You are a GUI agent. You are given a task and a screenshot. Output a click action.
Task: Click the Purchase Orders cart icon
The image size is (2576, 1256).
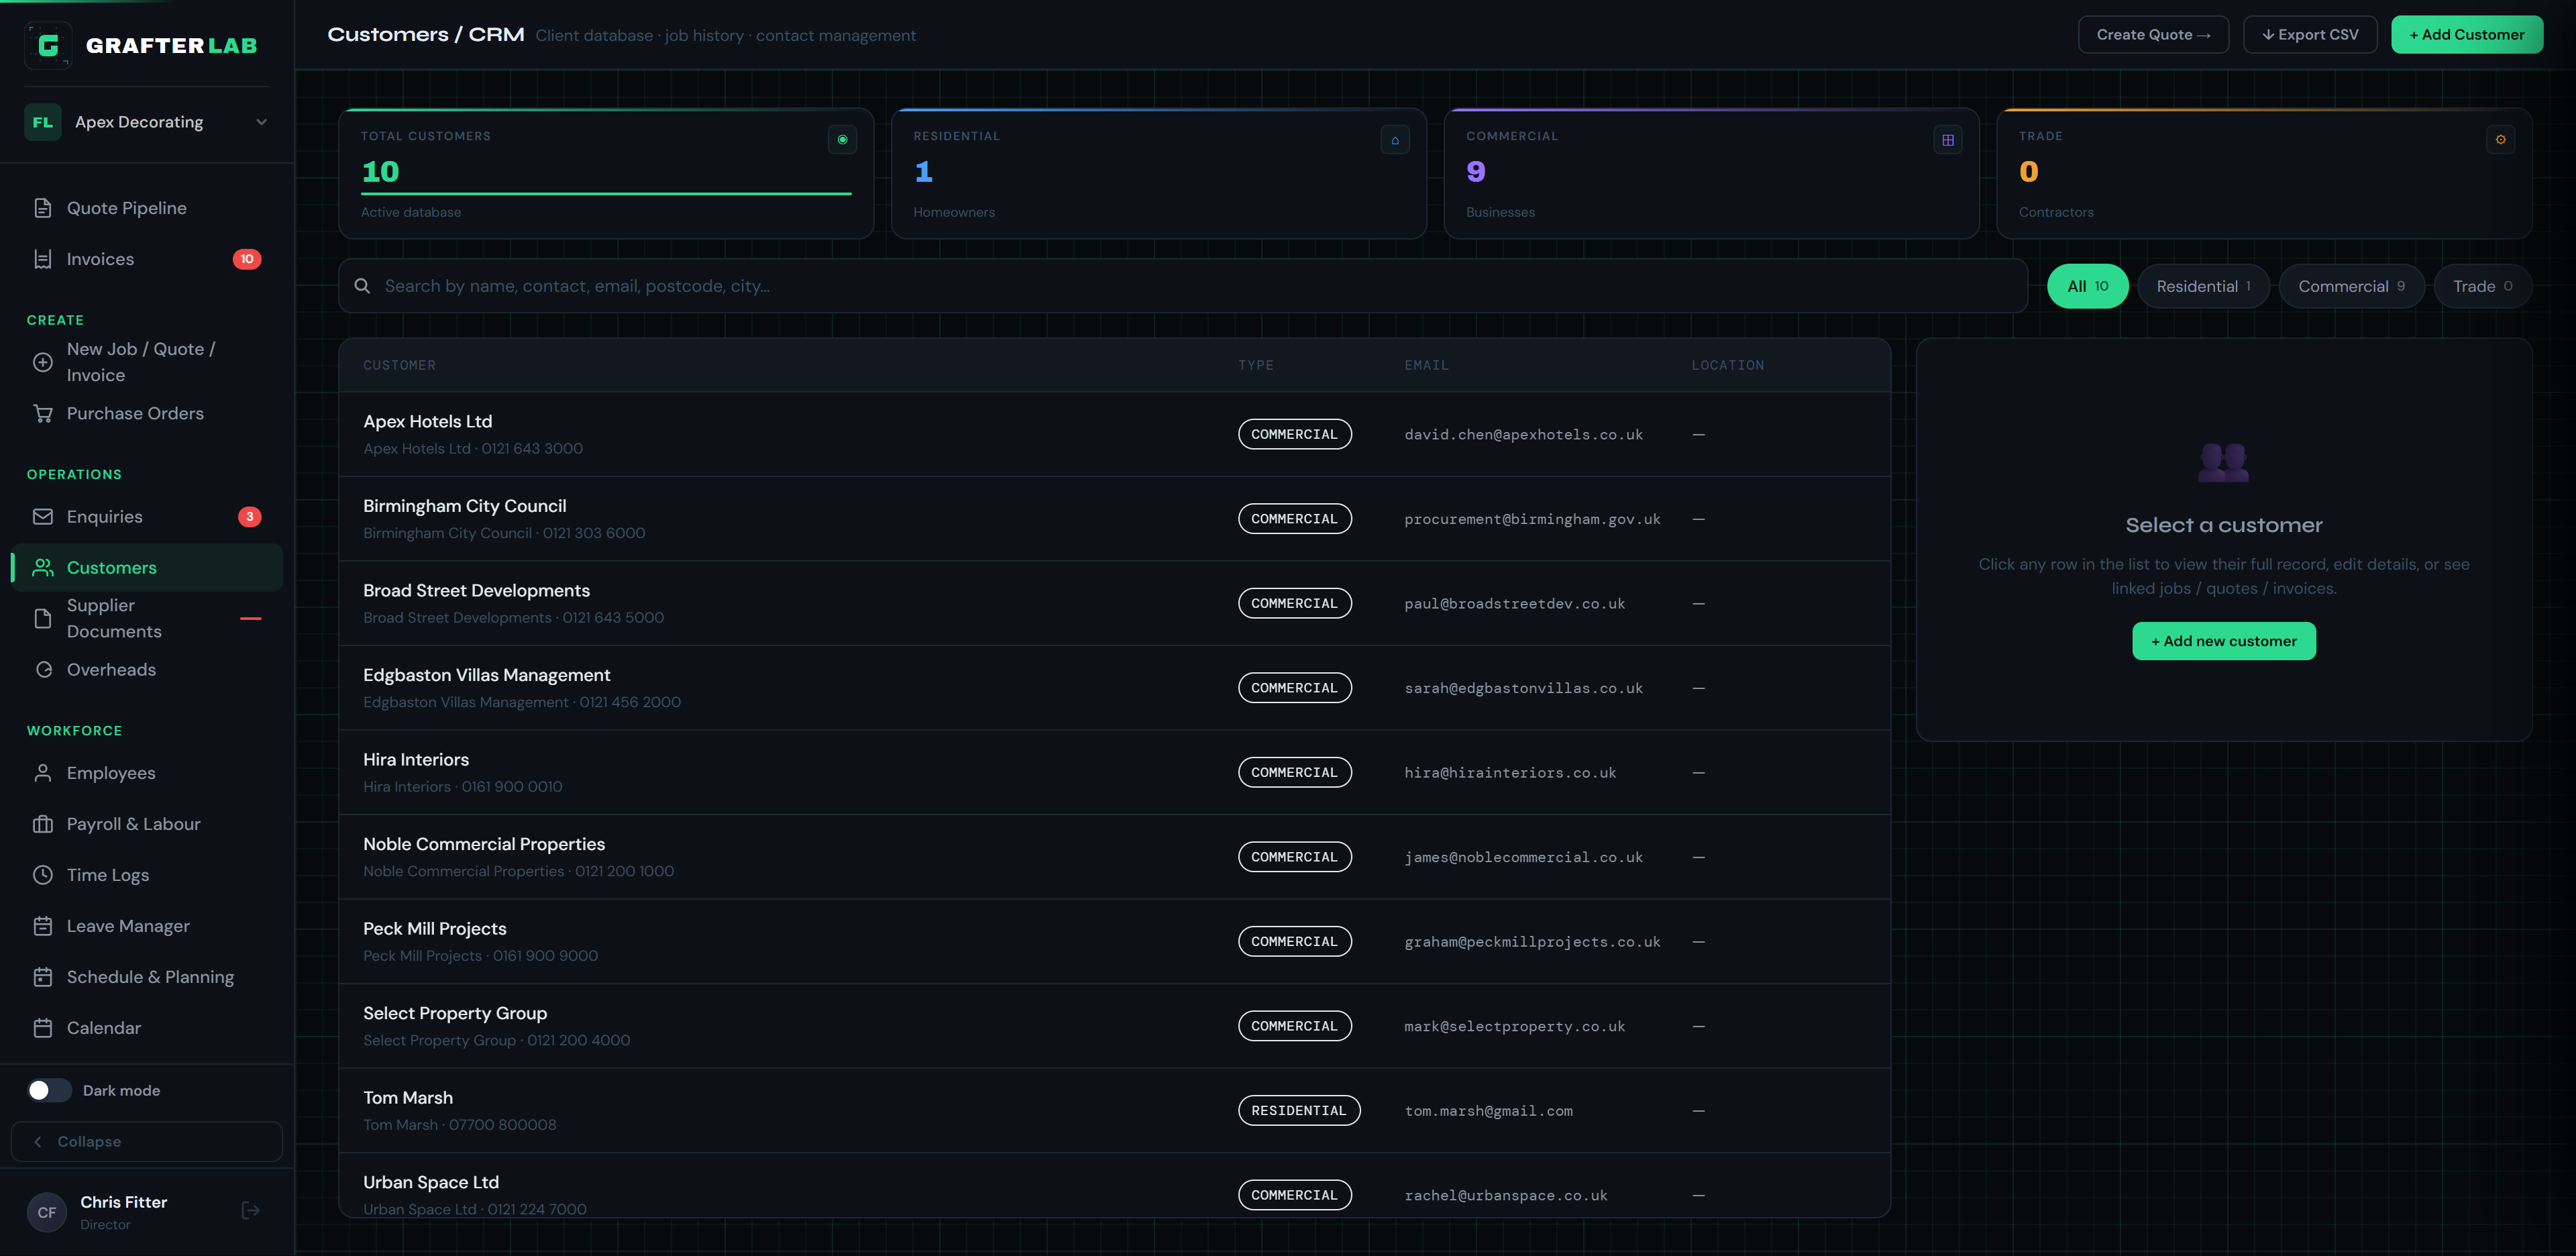43,413
